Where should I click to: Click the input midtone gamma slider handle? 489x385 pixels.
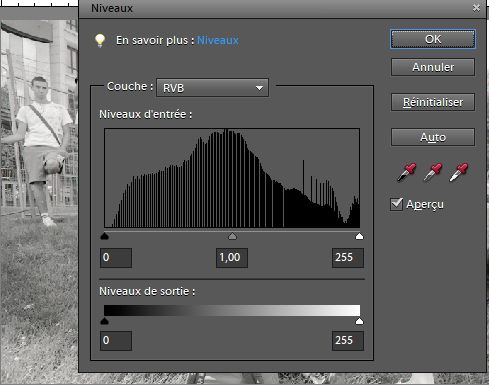(232, 236)
